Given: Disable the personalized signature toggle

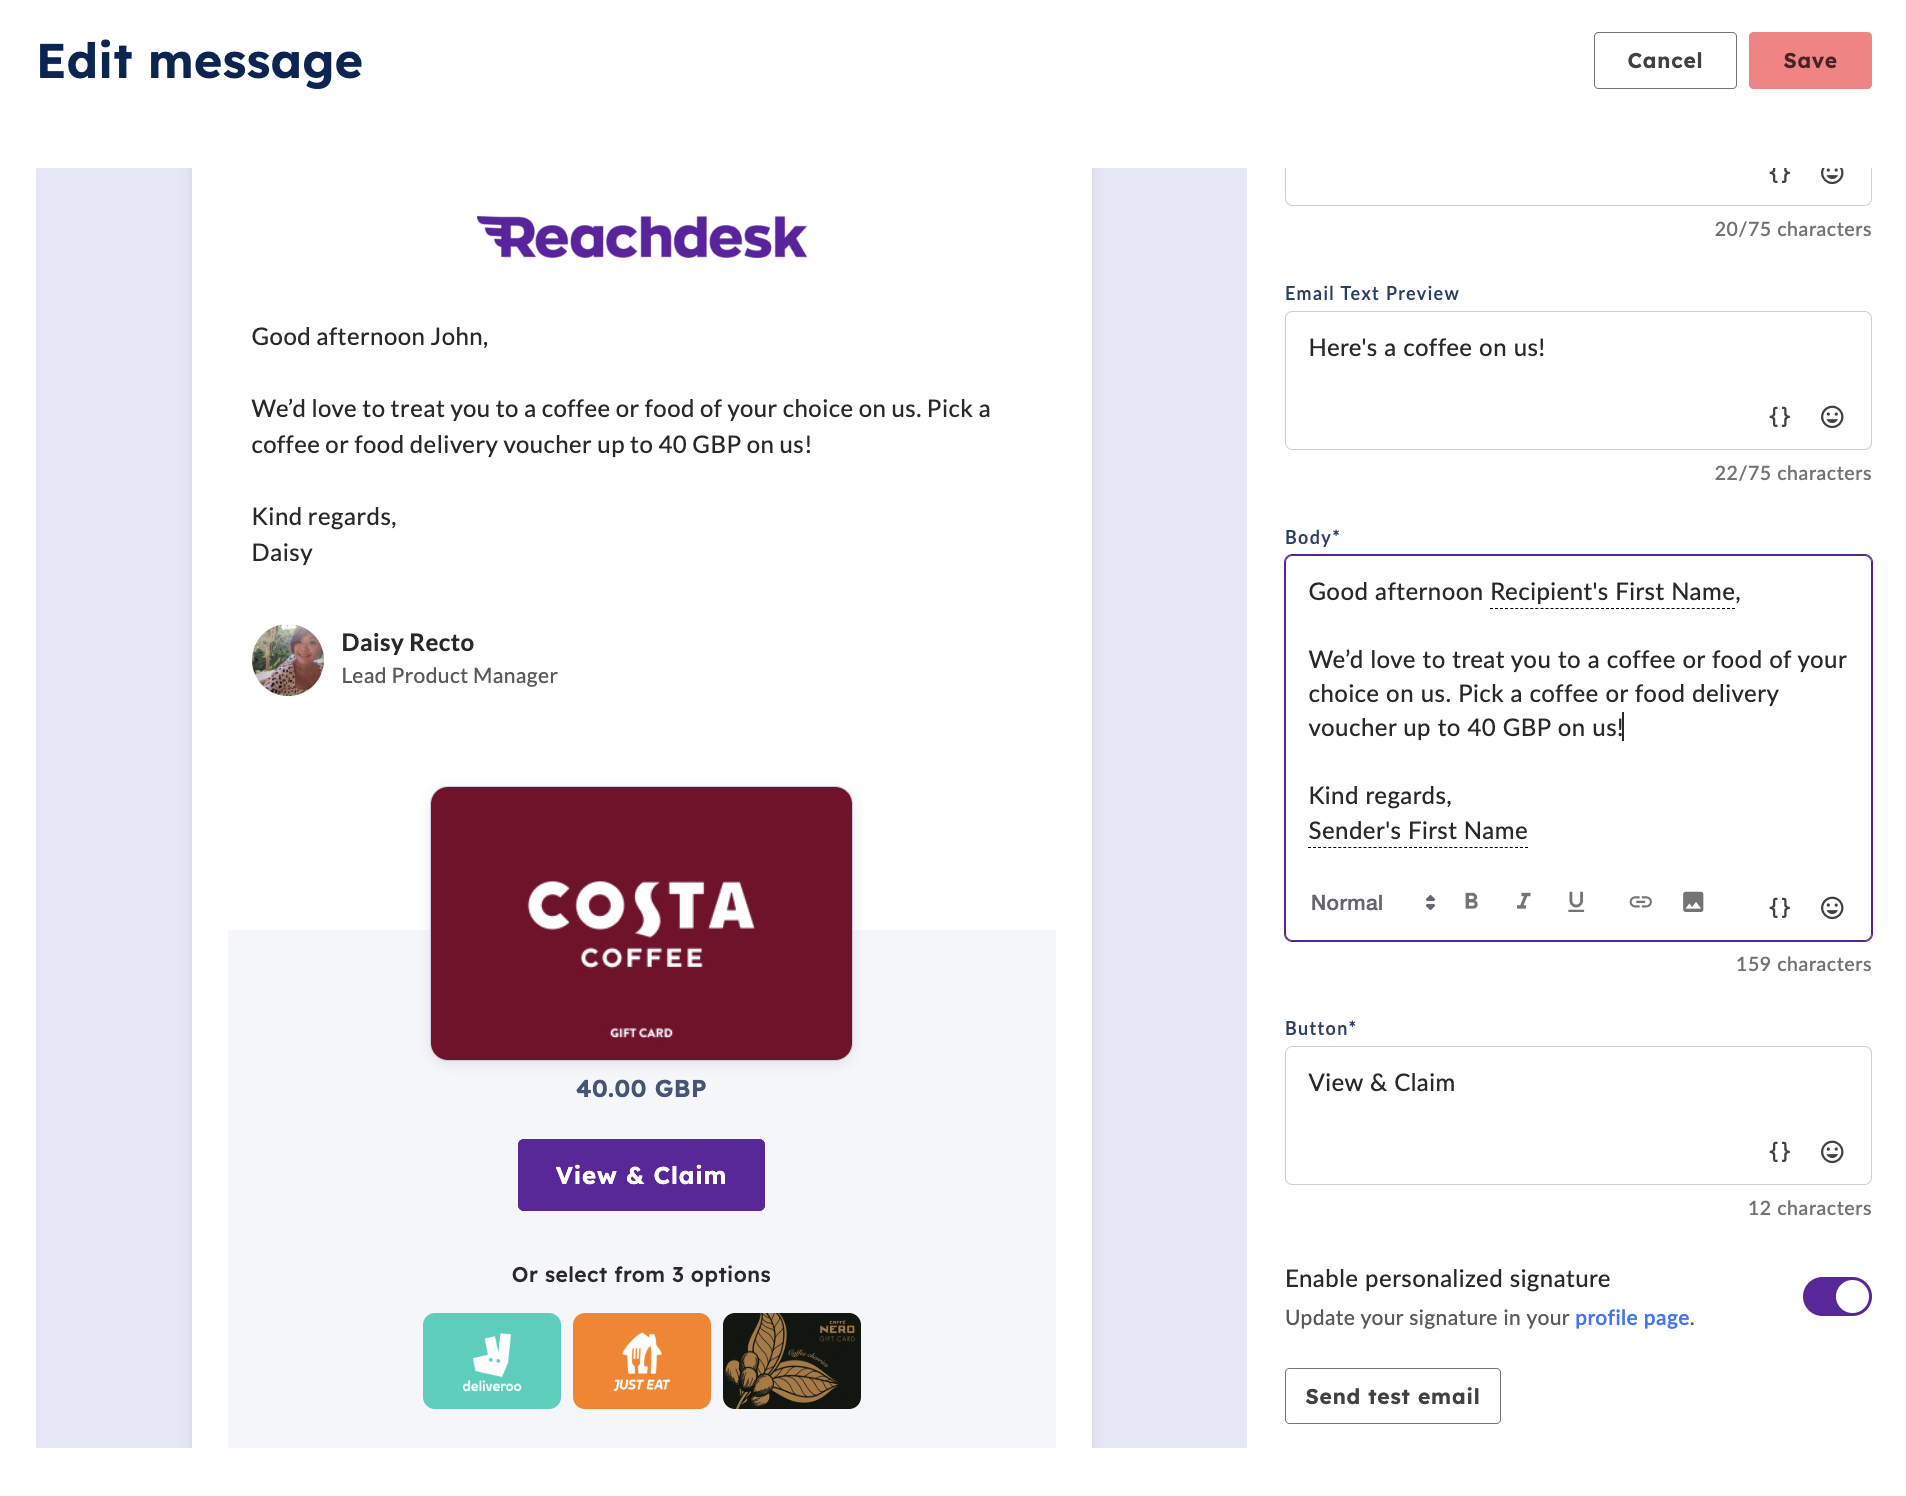Looking at the screenshot, I should point(1836,1297).
